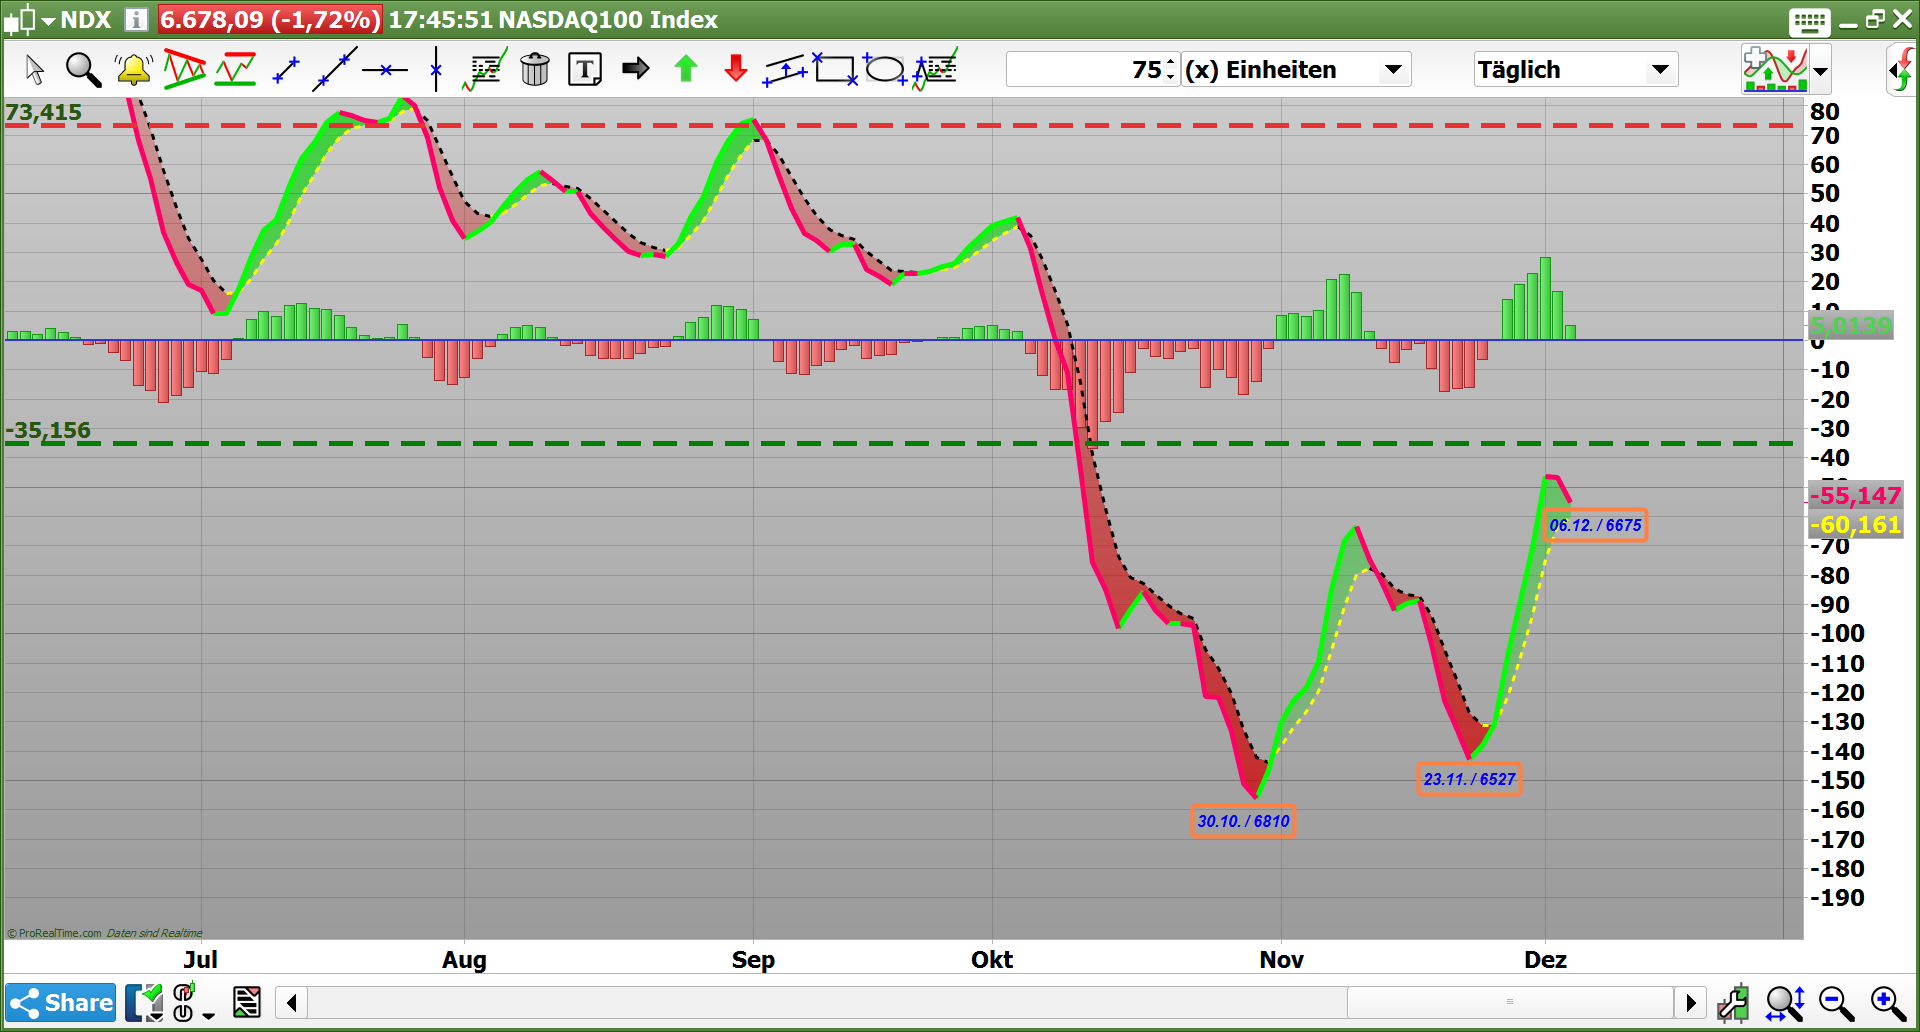The image size is (1920, 1032).
Task: Click the horizontal scrollbar thumb
Action: (1510, 1002)
